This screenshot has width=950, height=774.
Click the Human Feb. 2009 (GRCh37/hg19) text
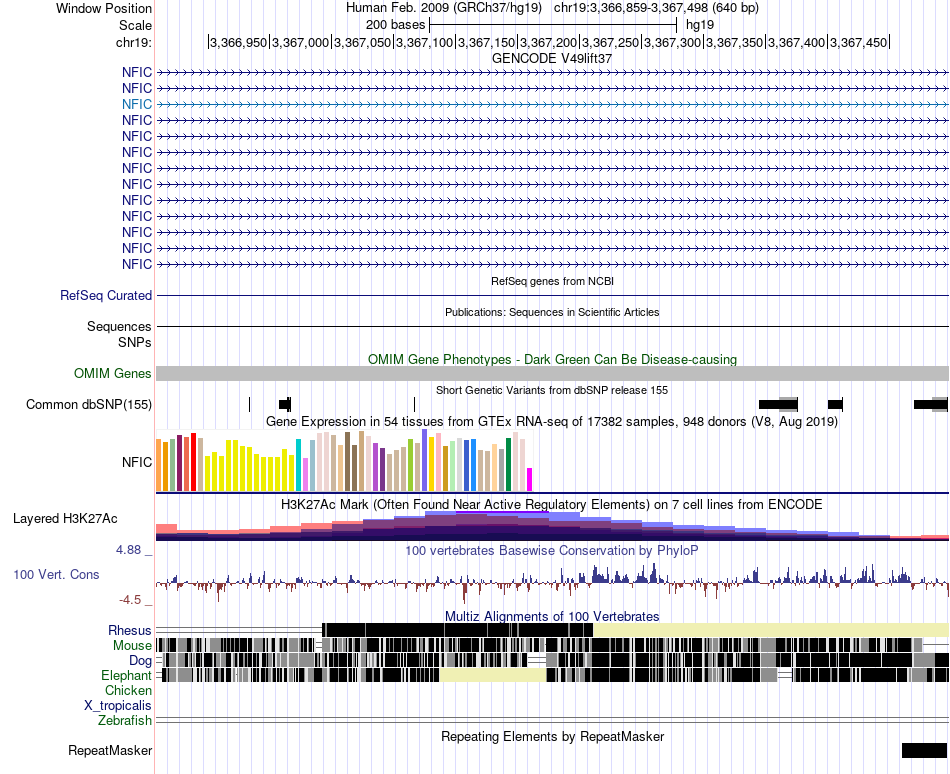(x=443, y=8)
